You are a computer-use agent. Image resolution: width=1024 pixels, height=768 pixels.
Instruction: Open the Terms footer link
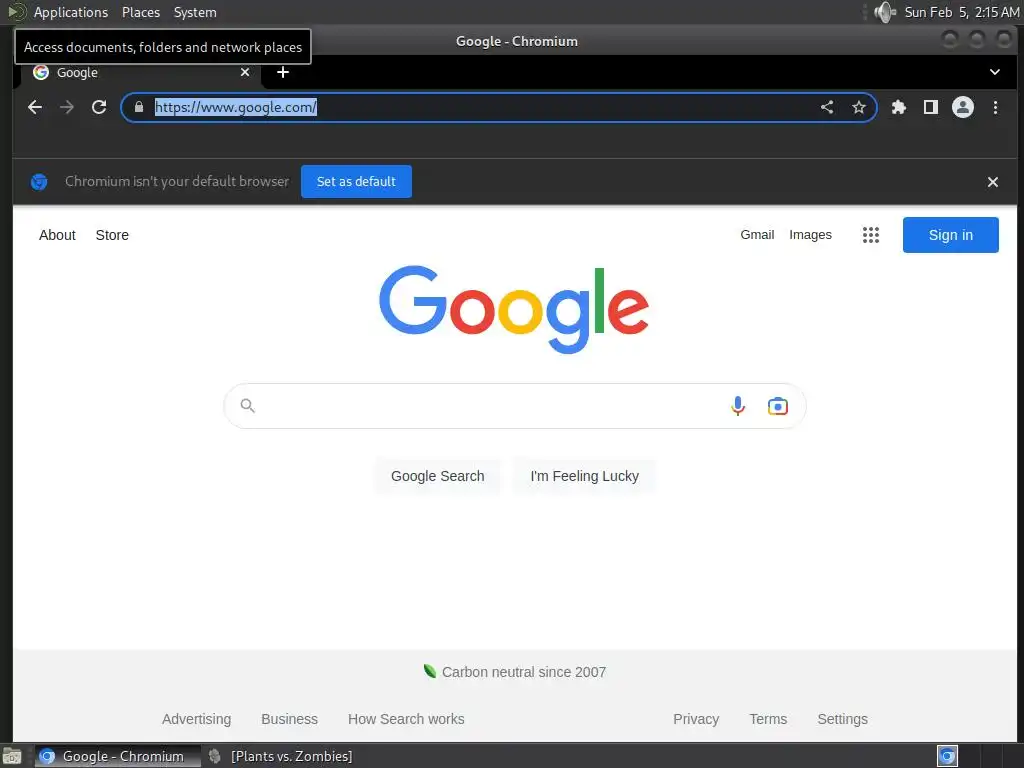coord(768,719)
